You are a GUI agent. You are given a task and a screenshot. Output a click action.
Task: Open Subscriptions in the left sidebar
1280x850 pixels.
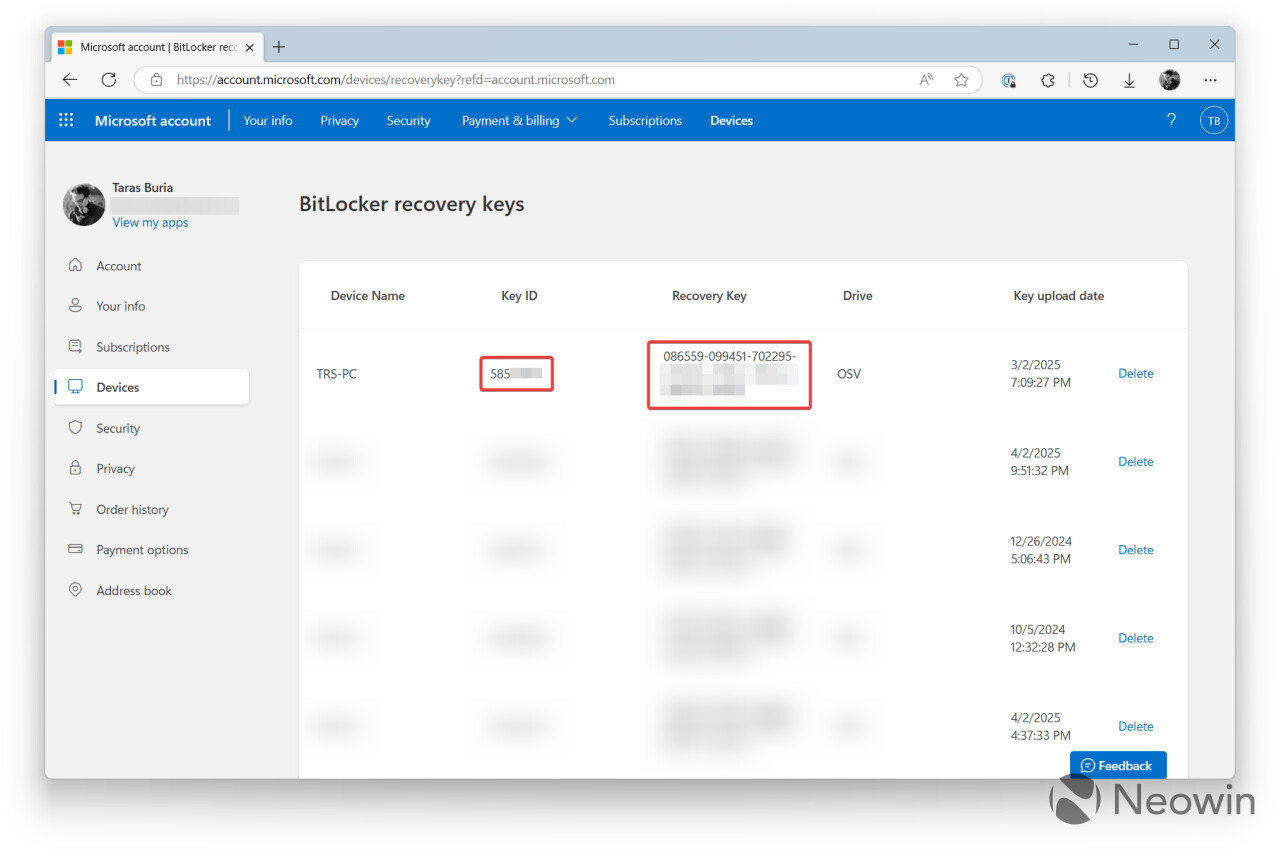pos(151,347)
